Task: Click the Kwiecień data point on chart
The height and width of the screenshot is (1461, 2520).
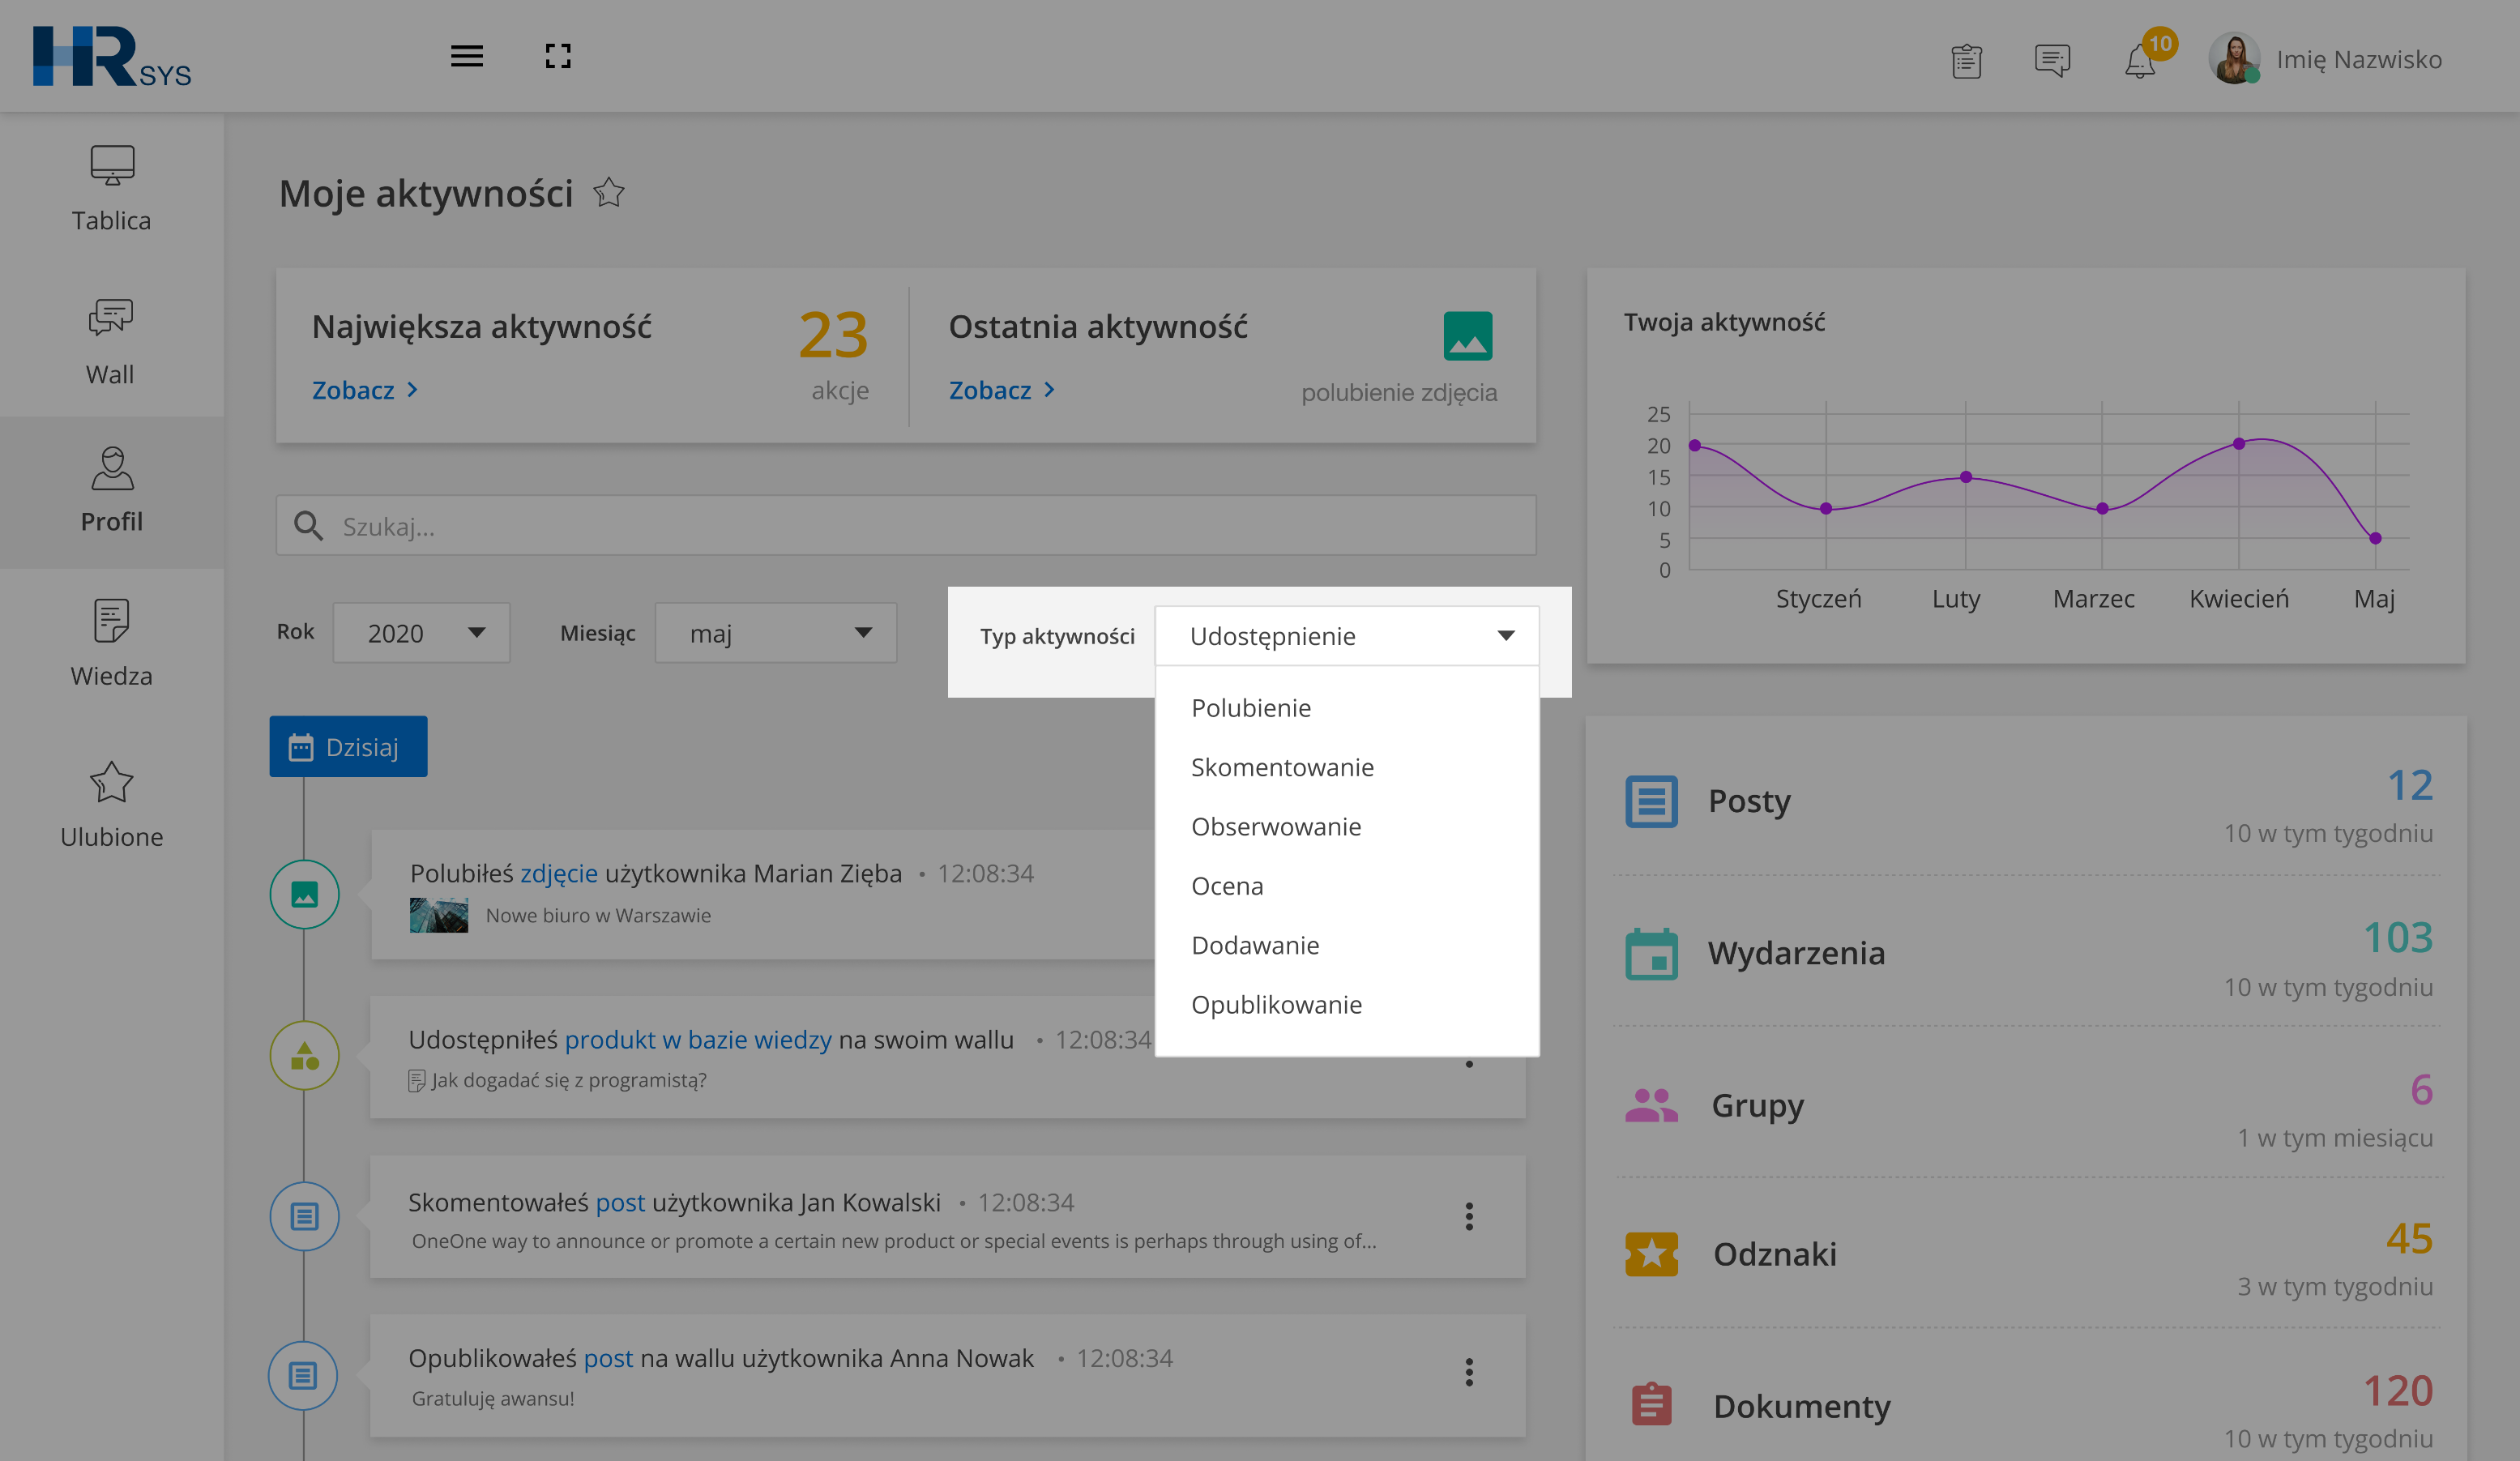Action: pos(2239,444)
